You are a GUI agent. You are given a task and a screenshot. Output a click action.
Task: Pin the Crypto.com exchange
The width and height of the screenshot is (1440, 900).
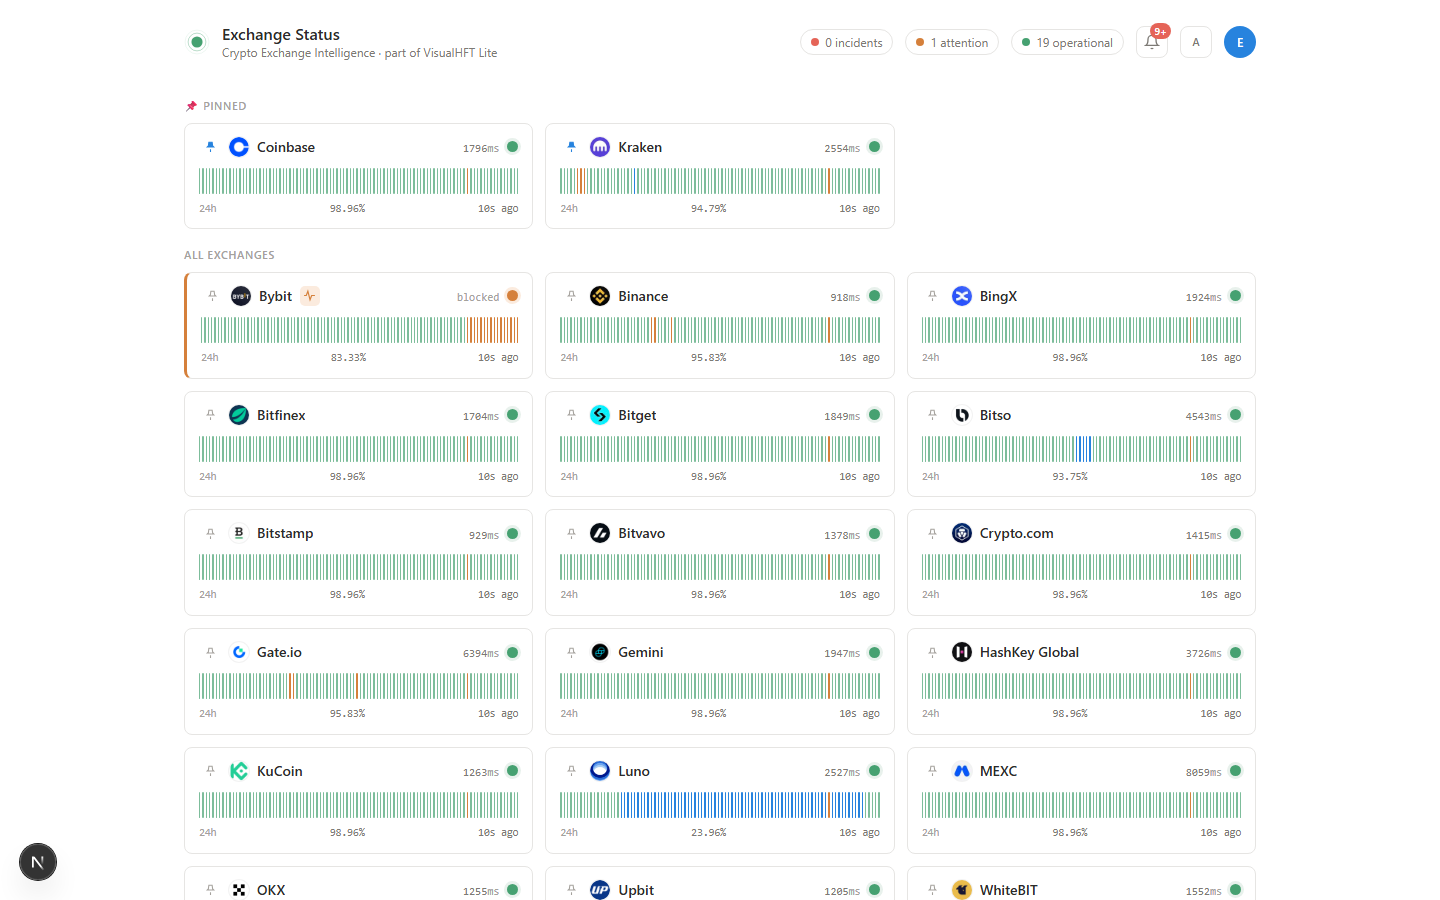[x=933, y=534]
